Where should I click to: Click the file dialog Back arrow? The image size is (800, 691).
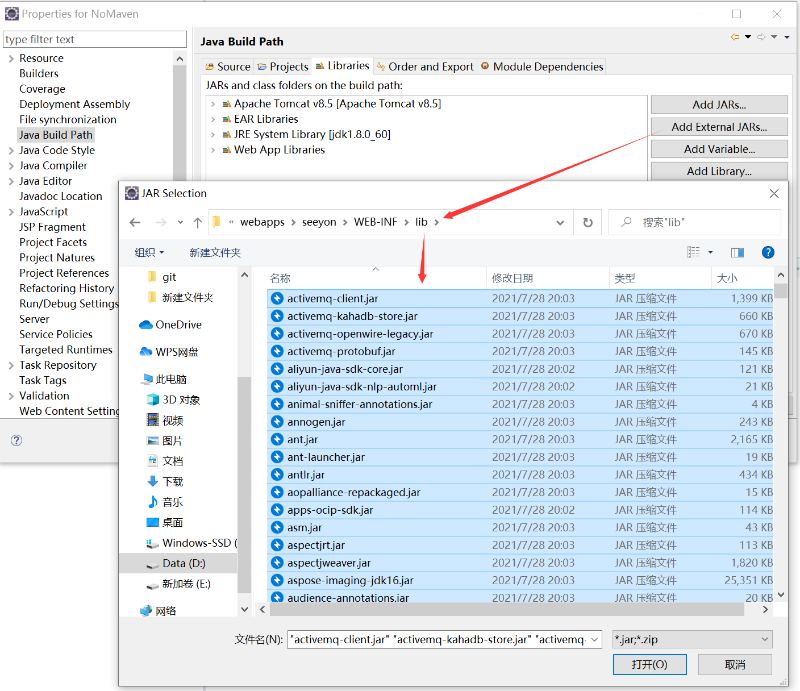coord(135,222)
